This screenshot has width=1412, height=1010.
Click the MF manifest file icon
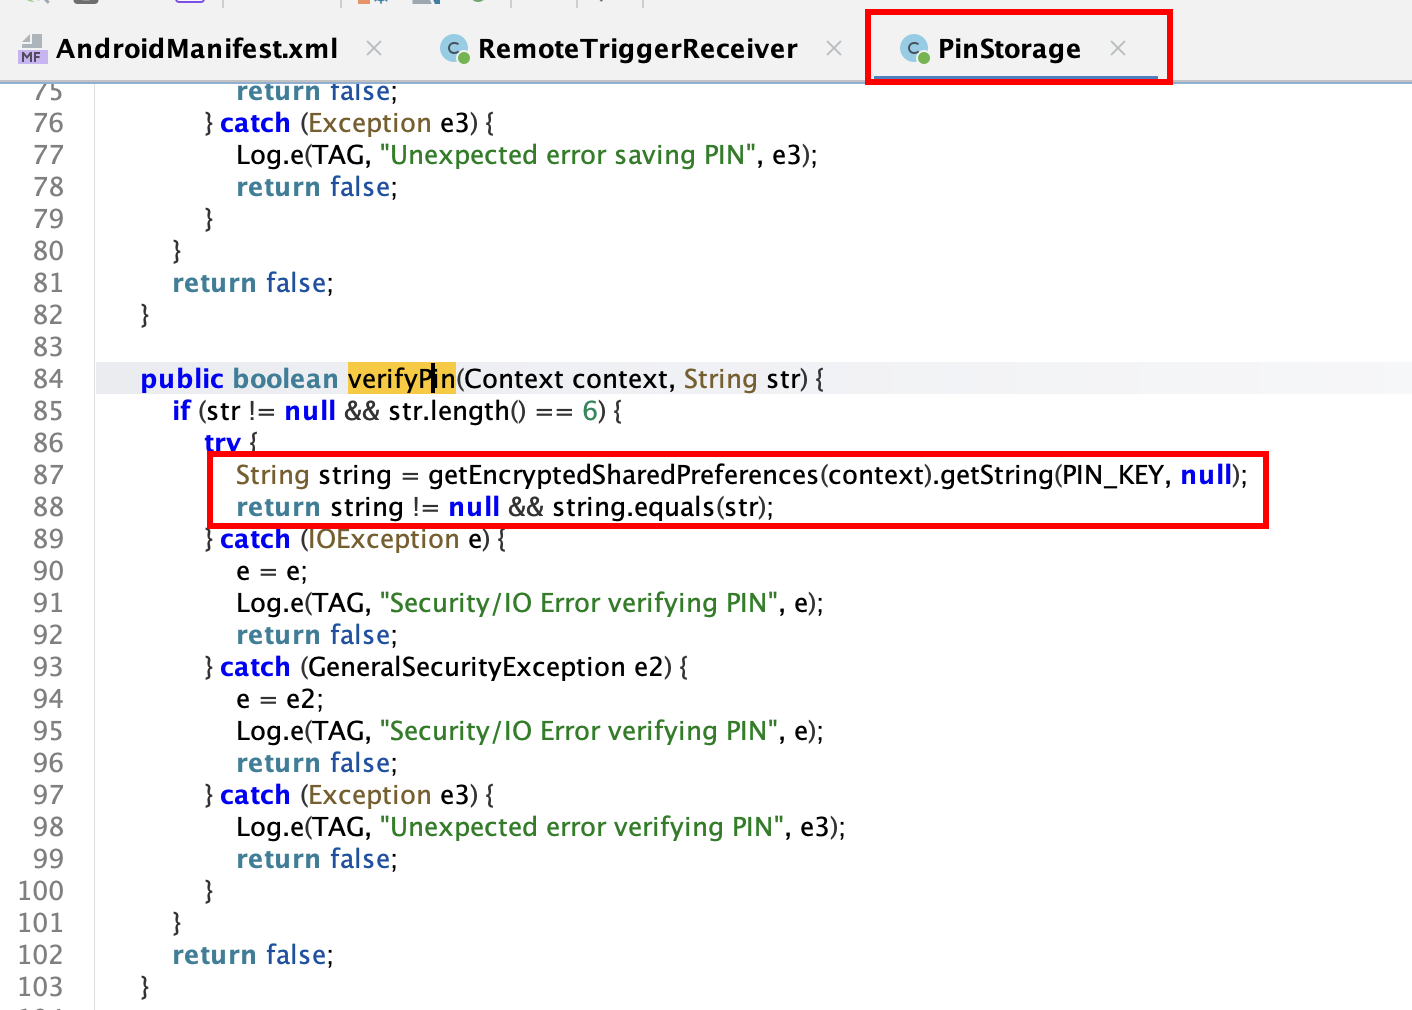(32, 49)
